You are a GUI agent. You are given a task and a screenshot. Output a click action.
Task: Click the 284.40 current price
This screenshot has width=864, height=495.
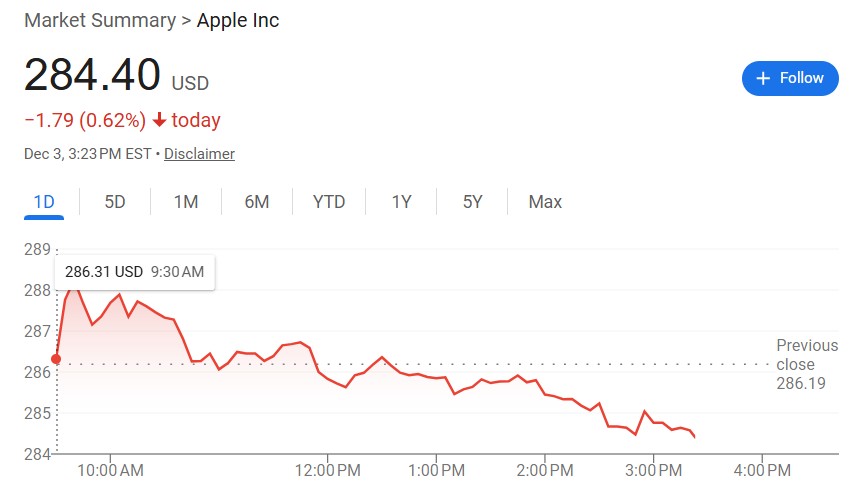(x=92, y=76)
